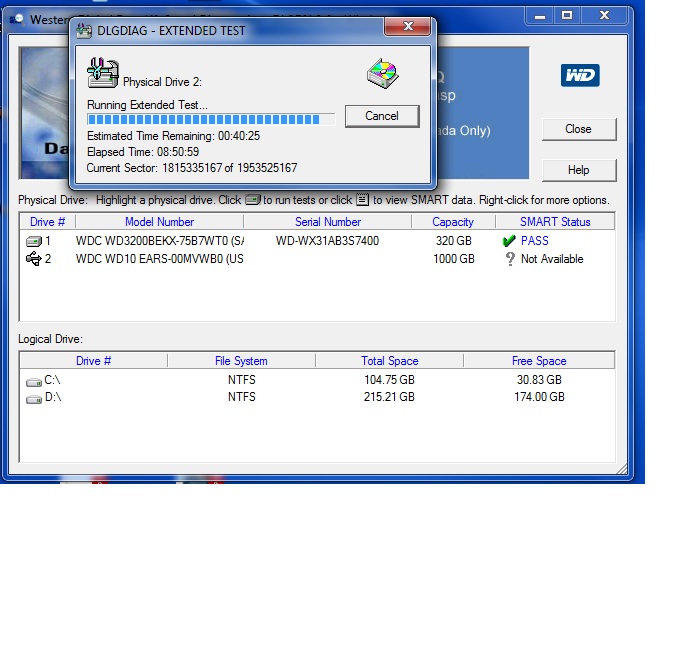Viewport: 681px width, 668px height.
Task: Click serial number WD-WX31AB3S7400
Action: point(327,241)
